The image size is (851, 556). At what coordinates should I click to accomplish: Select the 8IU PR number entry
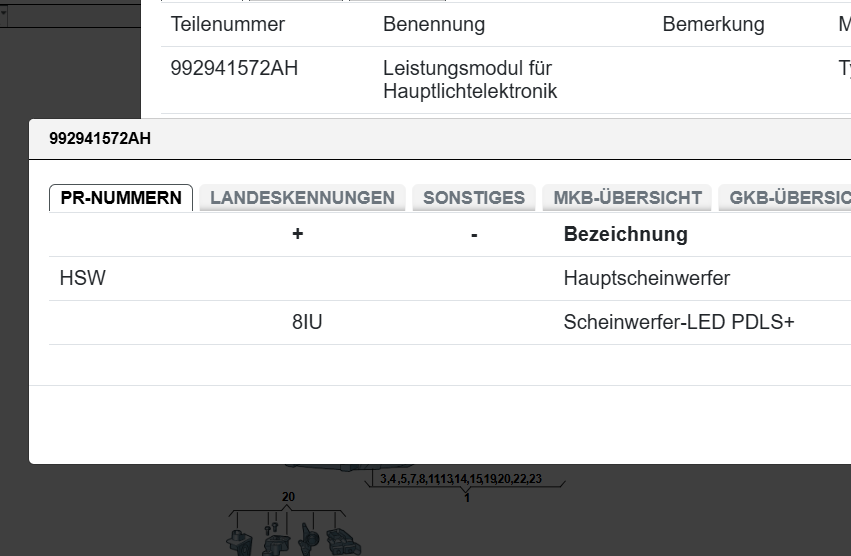[307, 323]
